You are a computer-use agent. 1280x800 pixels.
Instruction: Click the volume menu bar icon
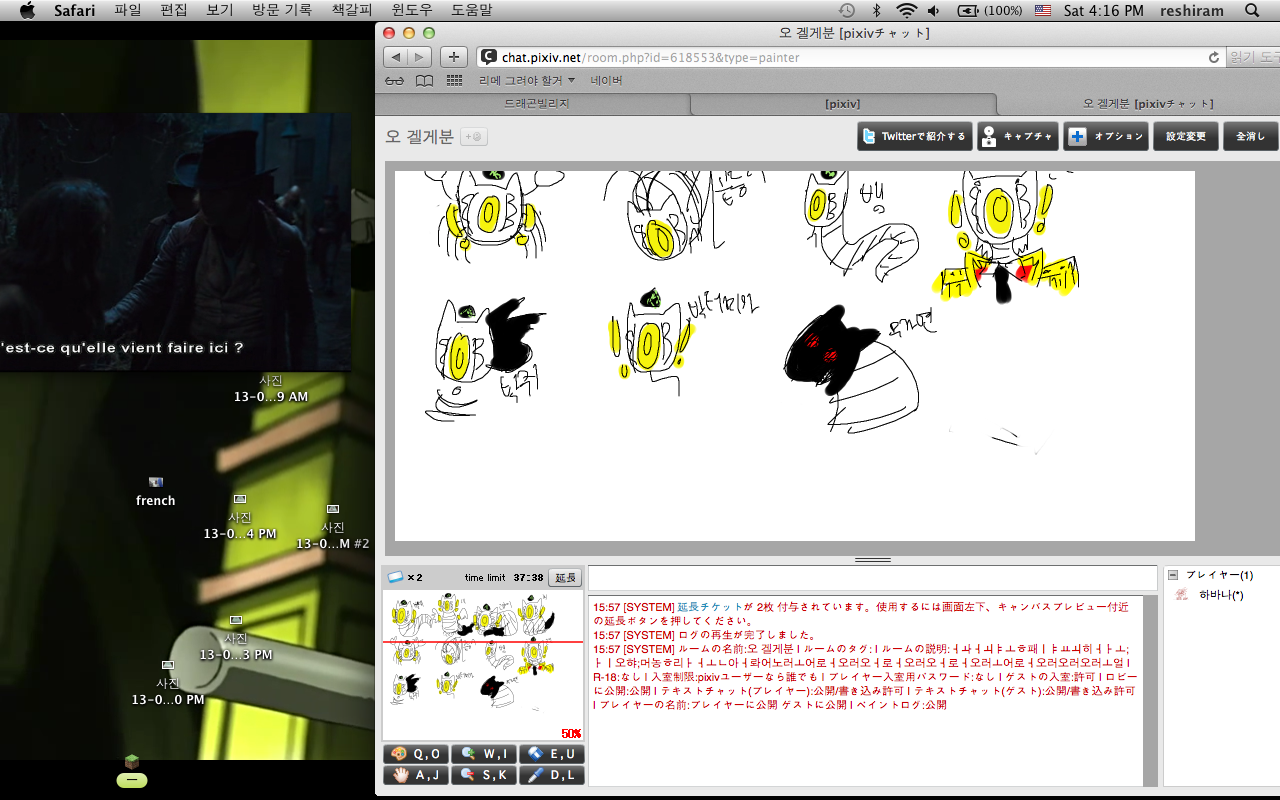click(x=934, y=11)
